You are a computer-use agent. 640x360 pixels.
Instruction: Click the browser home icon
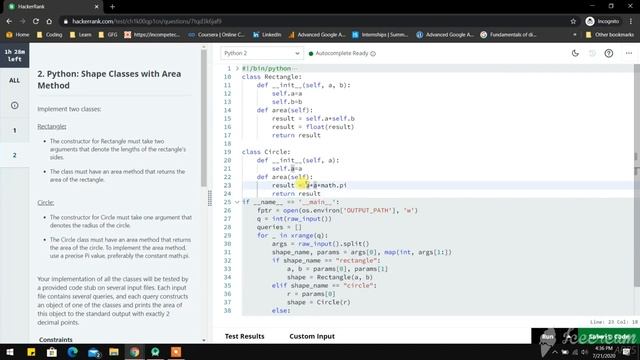[49, 21]
